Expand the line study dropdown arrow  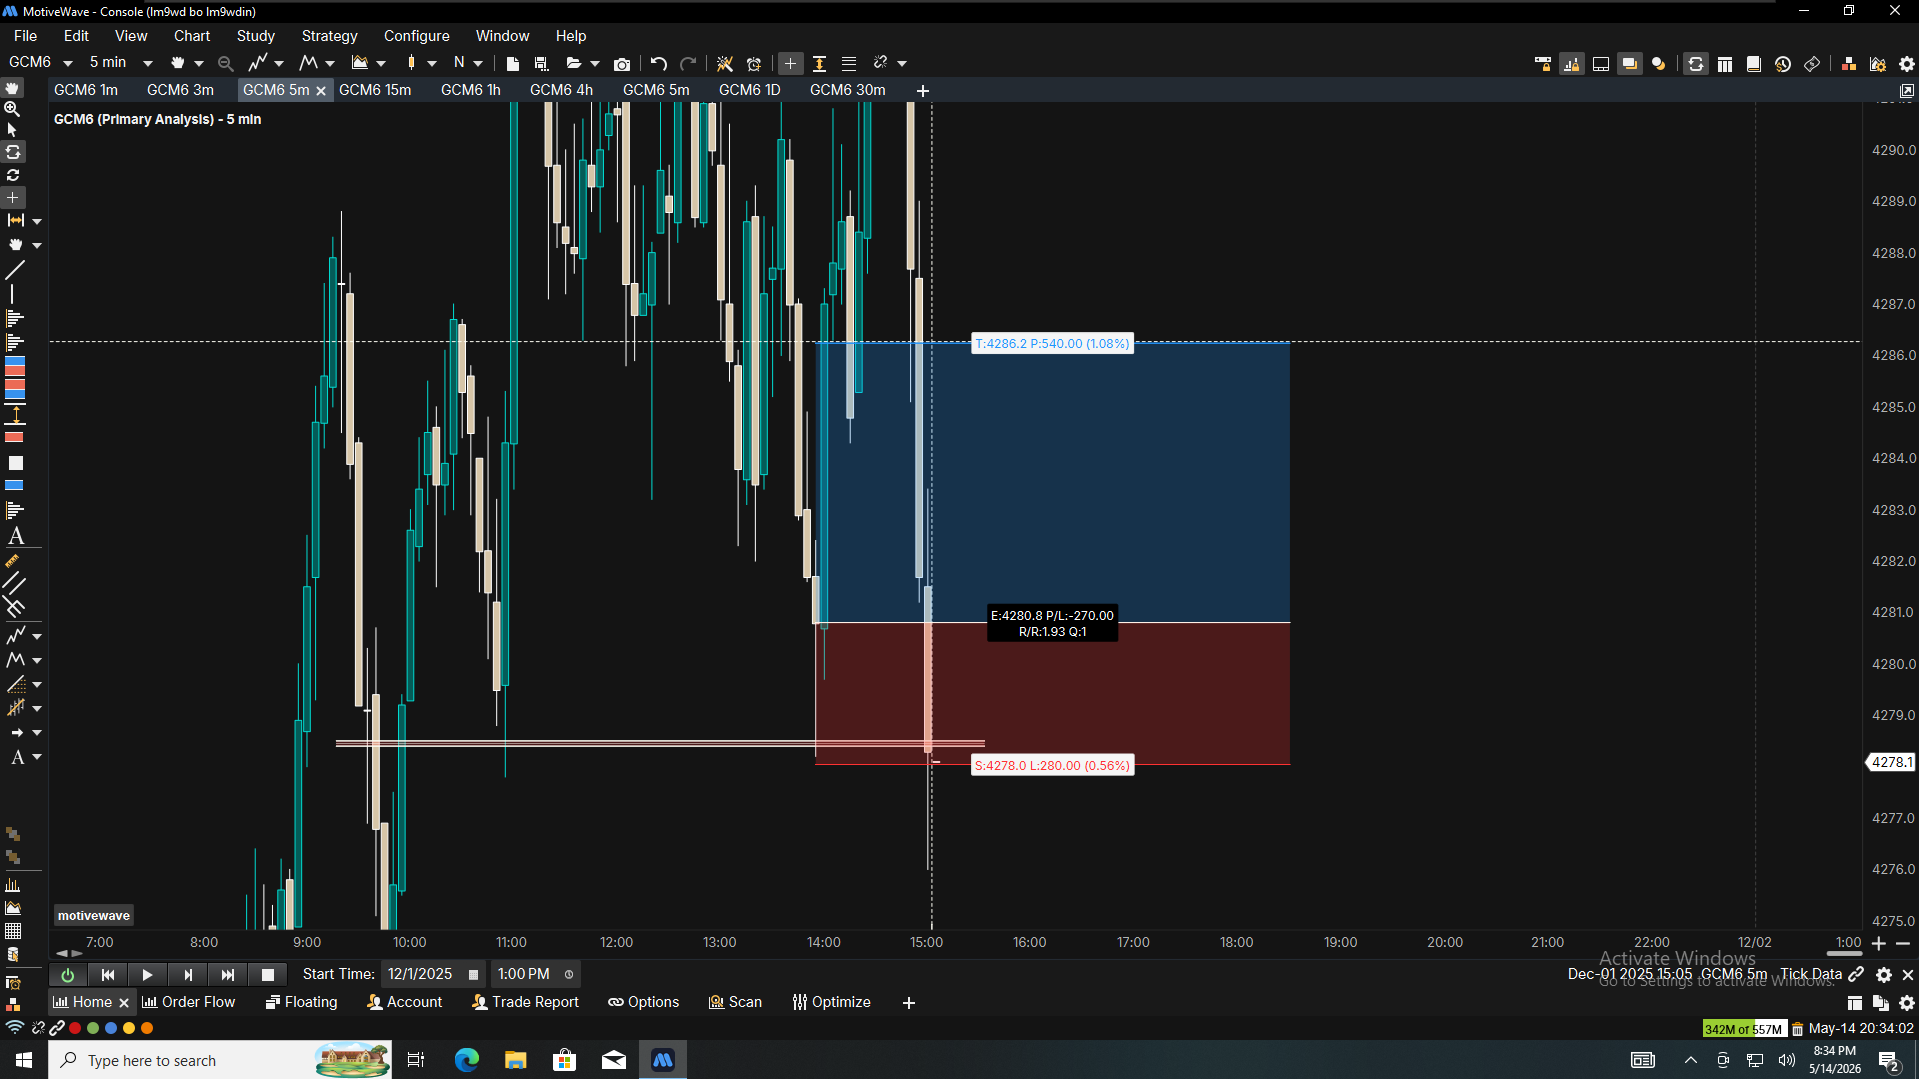point(279,64)
